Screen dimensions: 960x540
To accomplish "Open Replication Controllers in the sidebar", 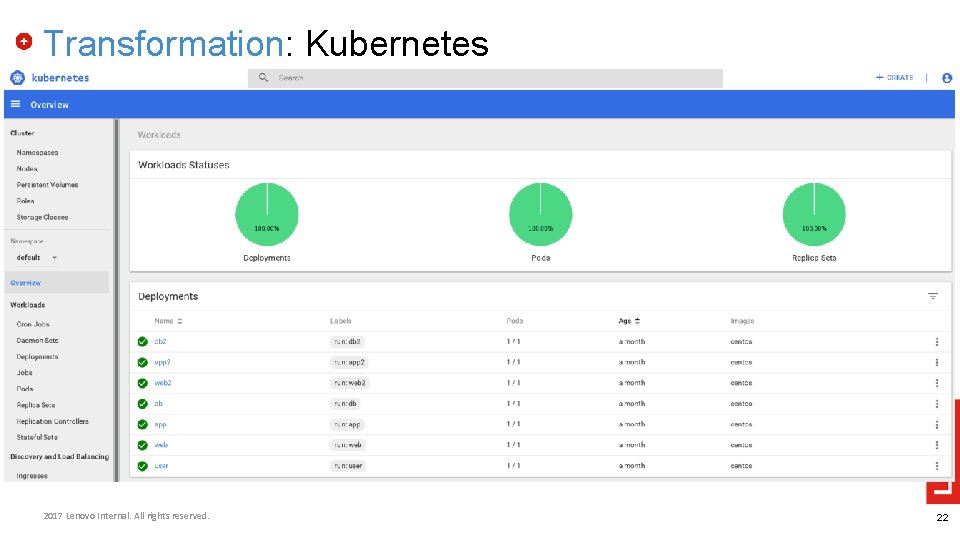I will point(53,421).
